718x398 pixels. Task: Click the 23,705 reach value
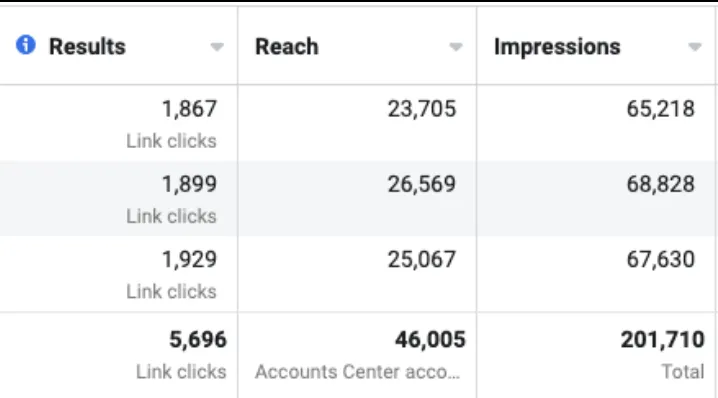pos(422,109)
